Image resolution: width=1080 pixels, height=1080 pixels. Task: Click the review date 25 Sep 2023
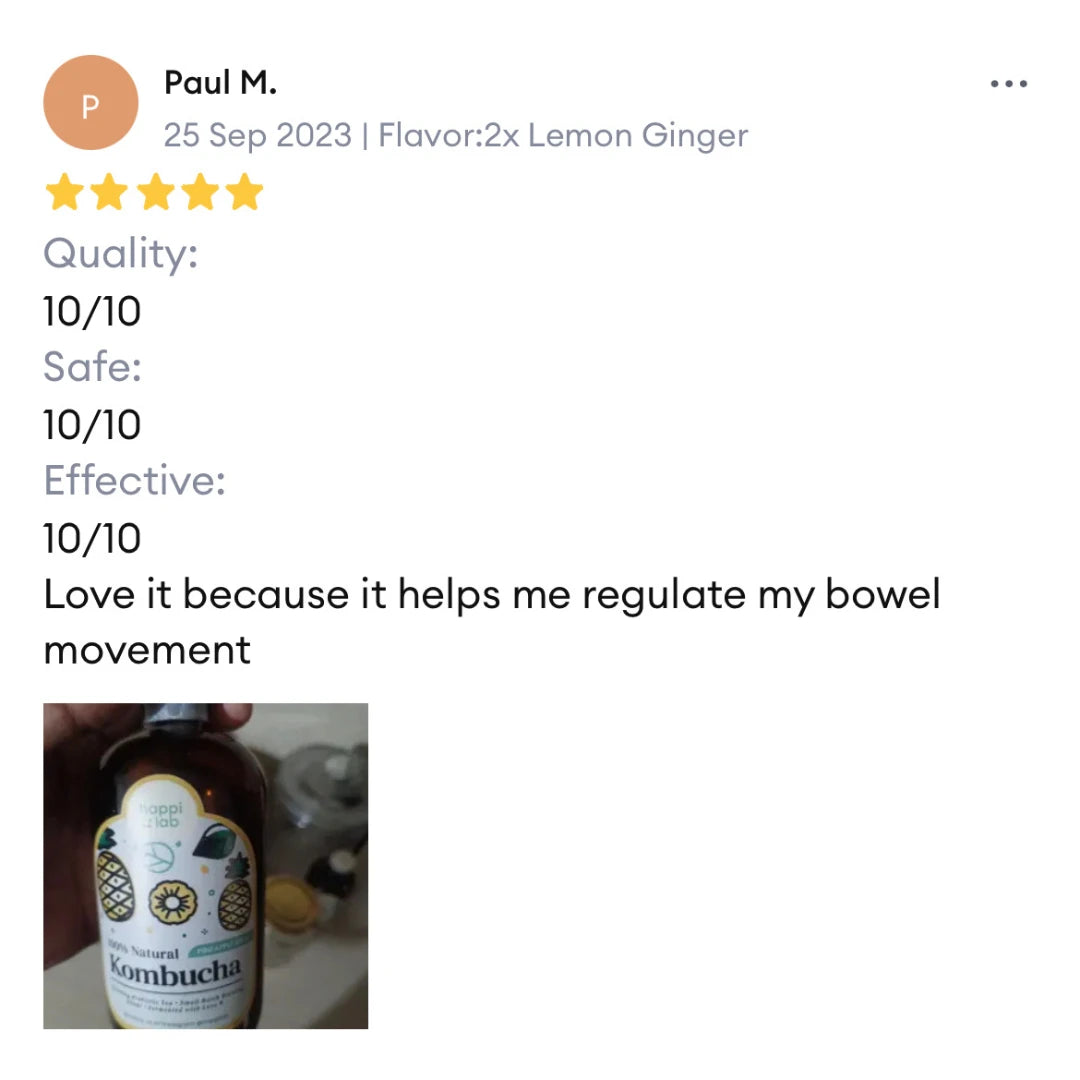coord(258,135)
